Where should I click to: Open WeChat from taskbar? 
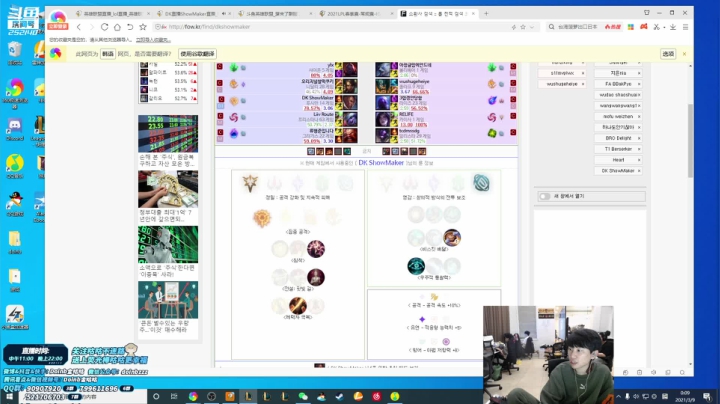(303, 396)
